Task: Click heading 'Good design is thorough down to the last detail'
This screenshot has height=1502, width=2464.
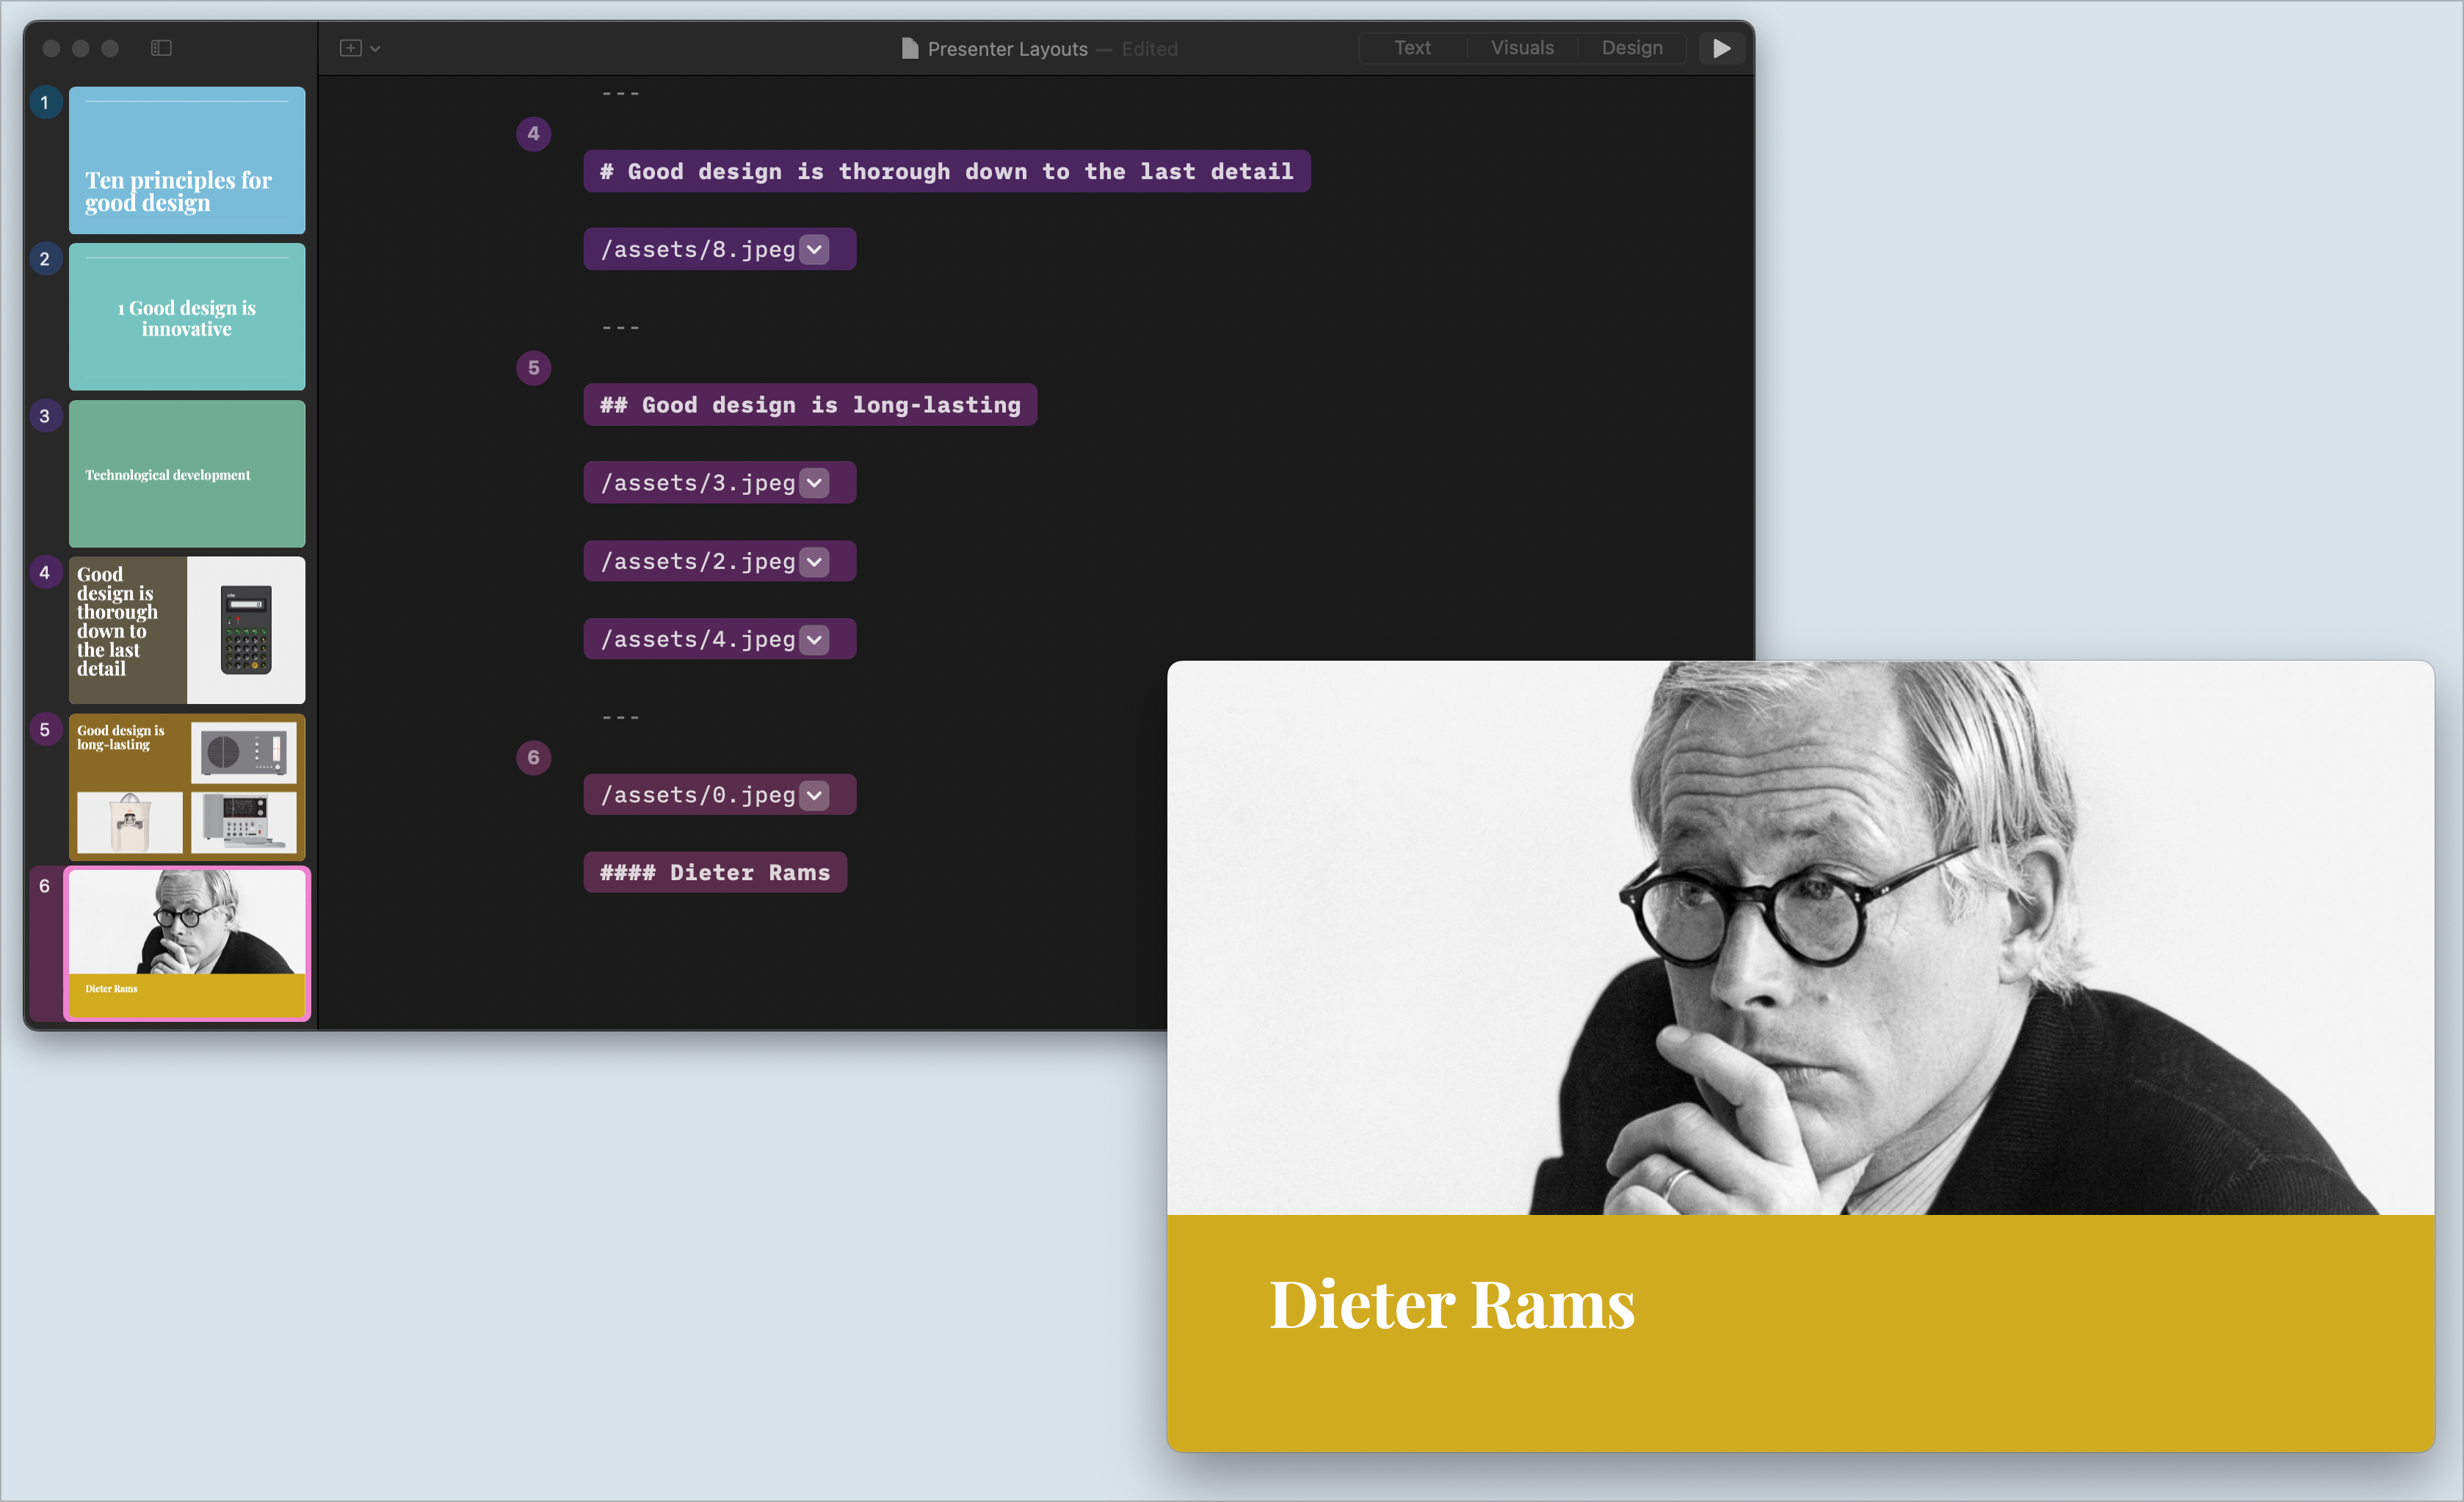Action: 946,171
